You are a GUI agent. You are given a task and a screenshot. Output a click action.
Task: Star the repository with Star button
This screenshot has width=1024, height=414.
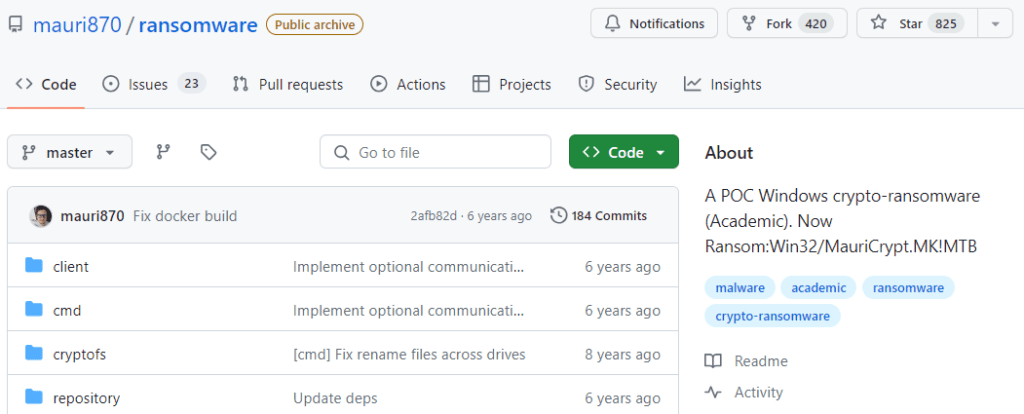pyautogui.click(x=917, y=24)
